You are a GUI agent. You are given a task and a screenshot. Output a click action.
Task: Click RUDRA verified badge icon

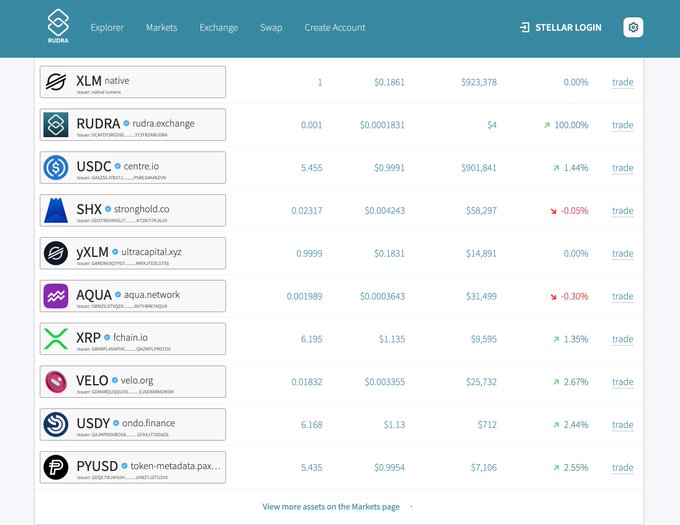[126, 124]
